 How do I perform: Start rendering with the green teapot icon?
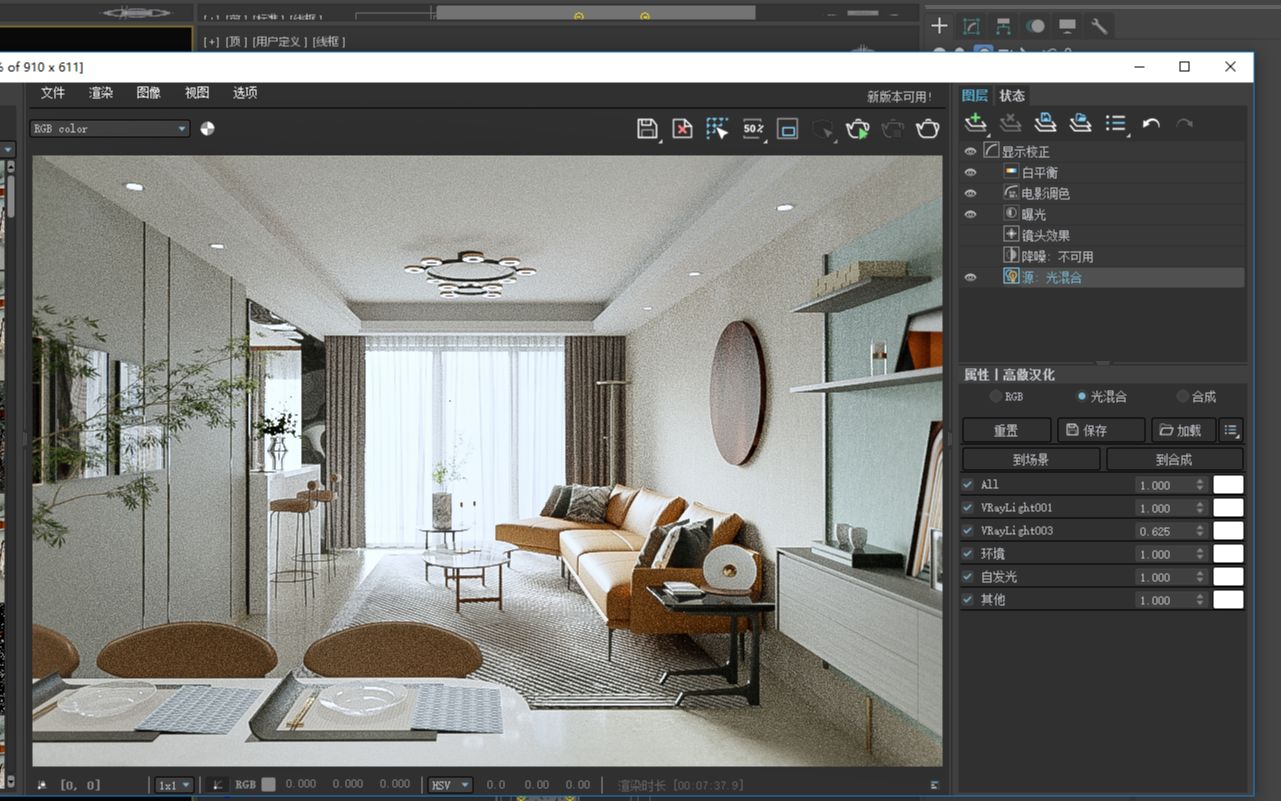pos(857,128)
